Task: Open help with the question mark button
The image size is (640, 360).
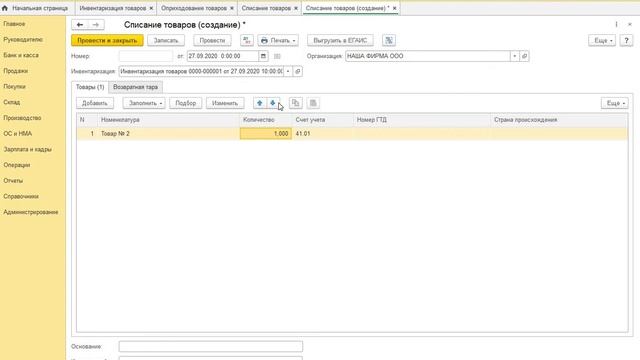Action: click(x=626, y=40)
